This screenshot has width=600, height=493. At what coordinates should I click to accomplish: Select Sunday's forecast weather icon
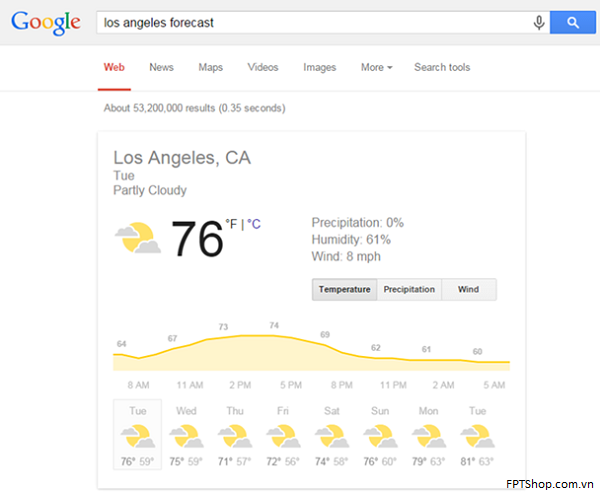coord(380,436)
